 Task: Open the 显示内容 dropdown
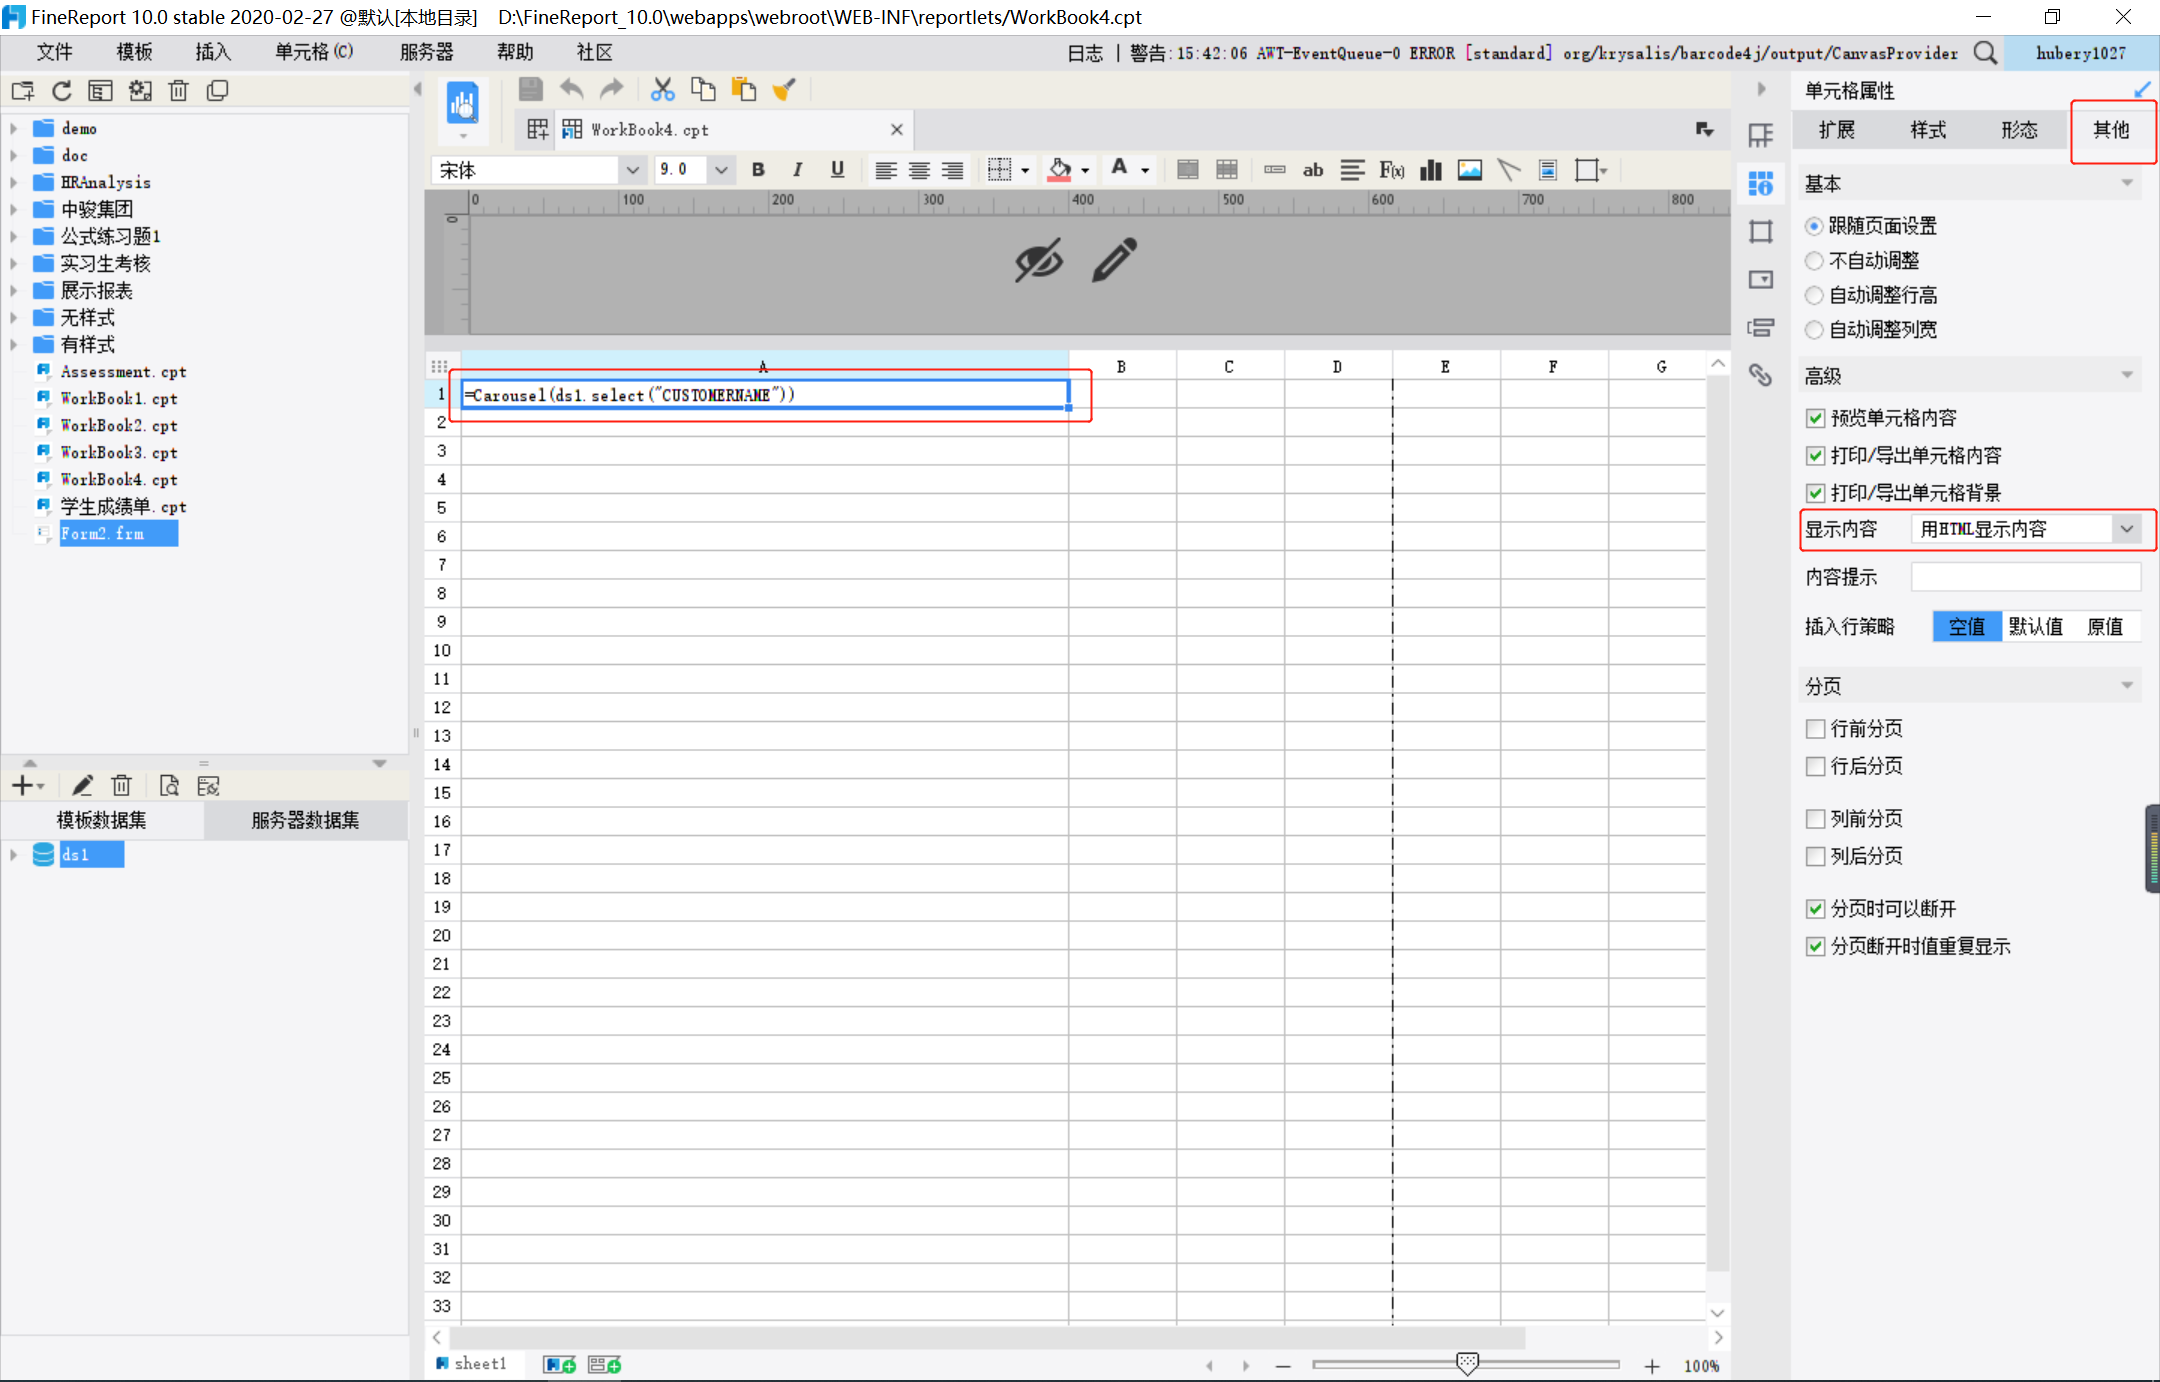point(2127,529)
